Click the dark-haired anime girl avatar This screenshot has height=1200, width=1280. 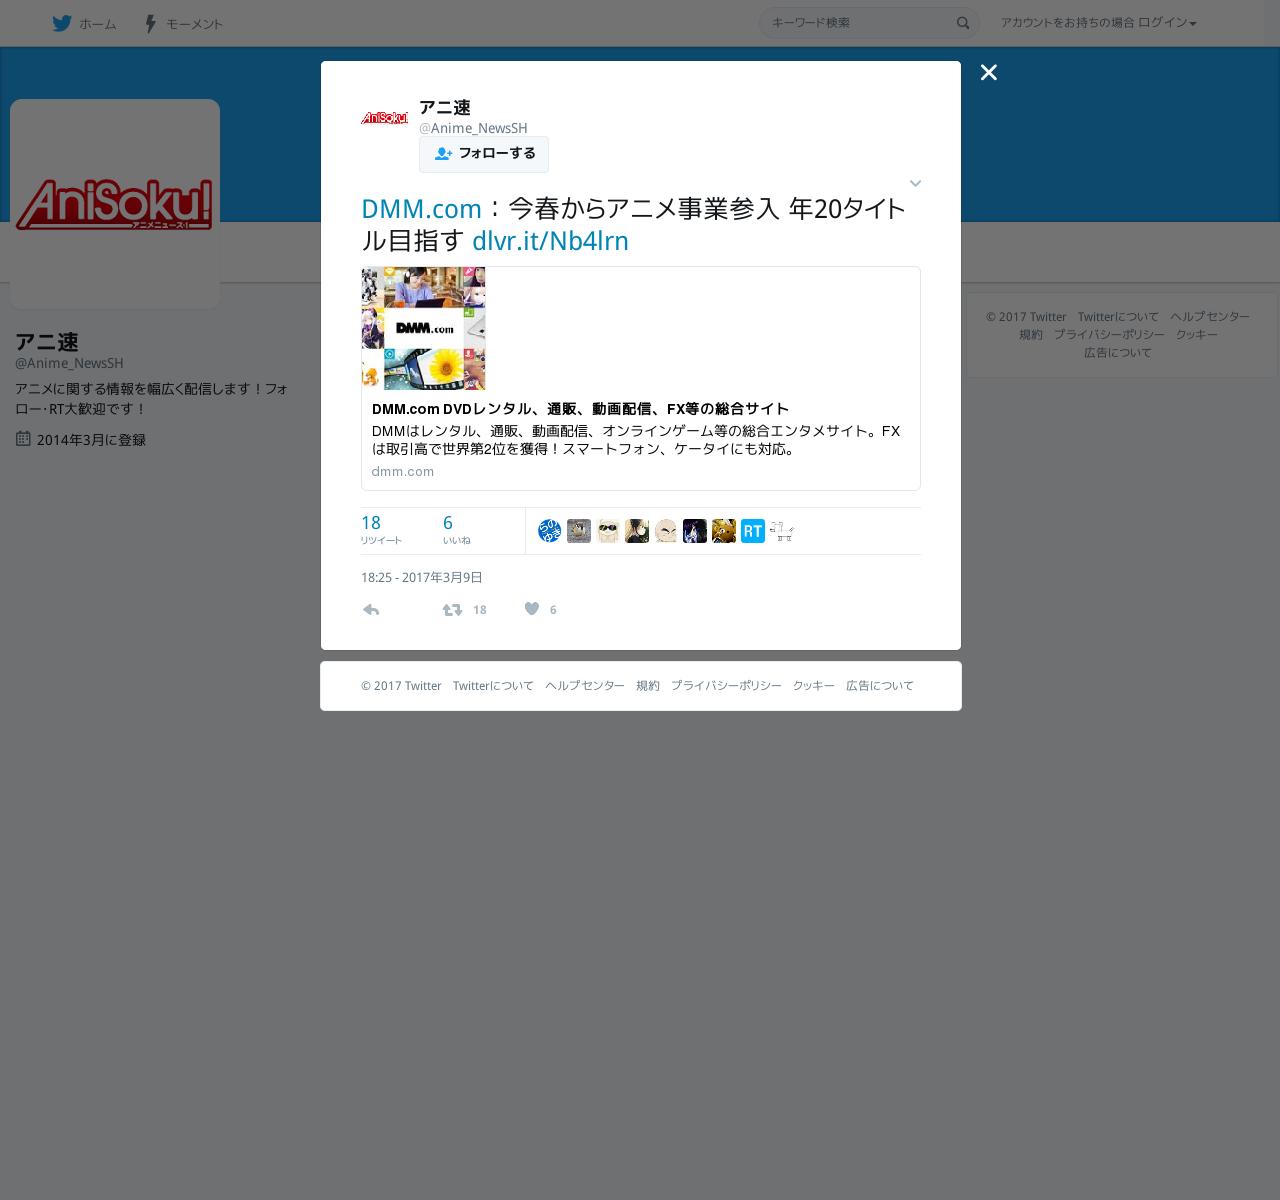pos(637,531)
